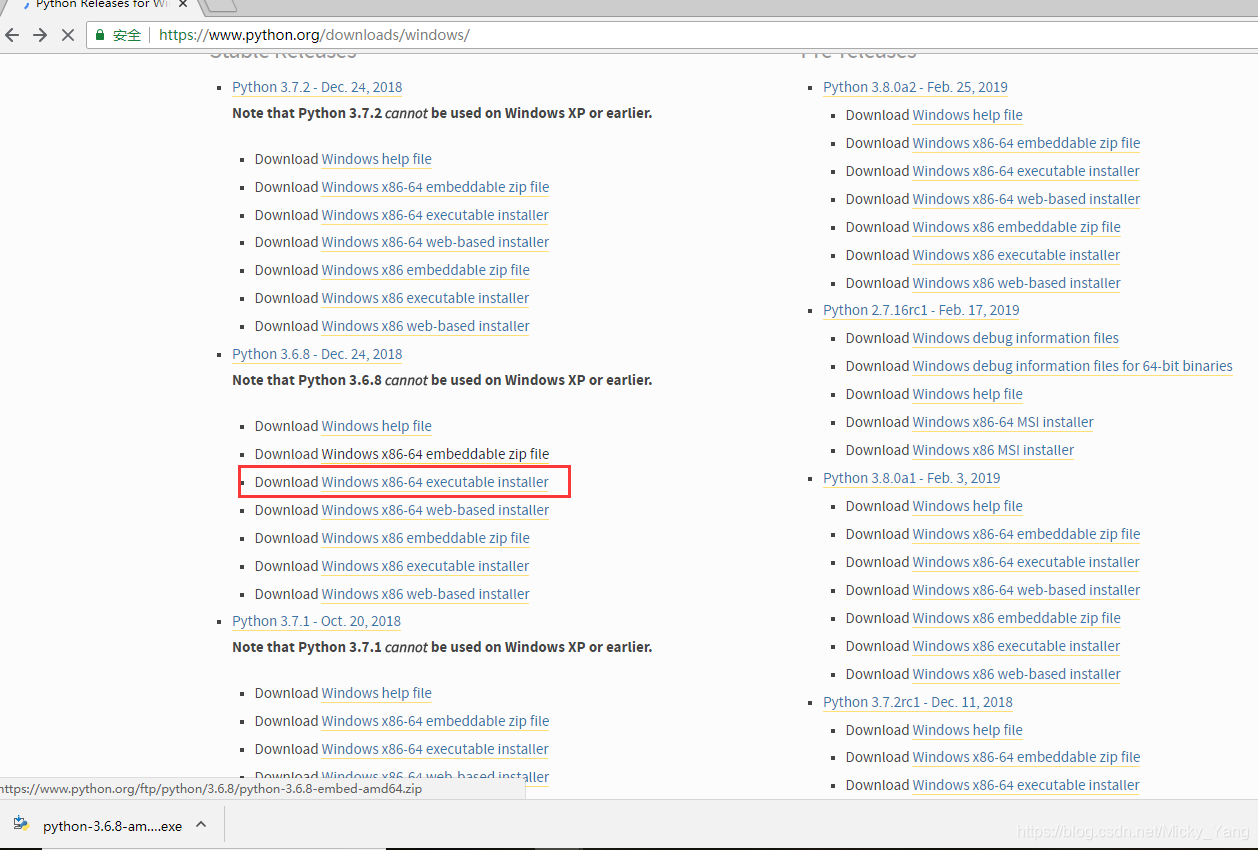Download Python 3.8.0a2 x86-64 web-based installer
The height and width of the screenshot is (850, 1258).
pos(1026,199)
